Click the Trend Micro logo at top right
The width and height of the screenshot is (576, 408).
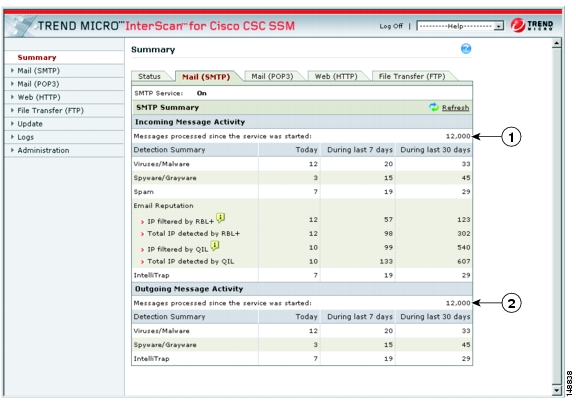(532, 25)
